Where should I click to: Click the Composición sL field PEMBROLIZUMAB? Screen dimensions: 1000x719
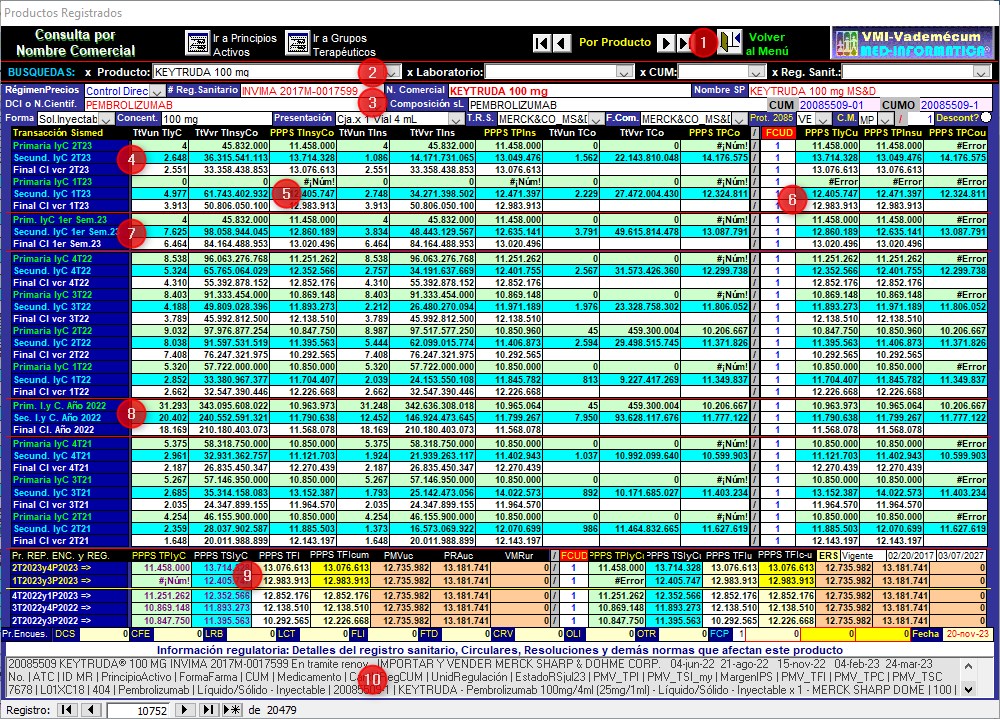(617, 105)
